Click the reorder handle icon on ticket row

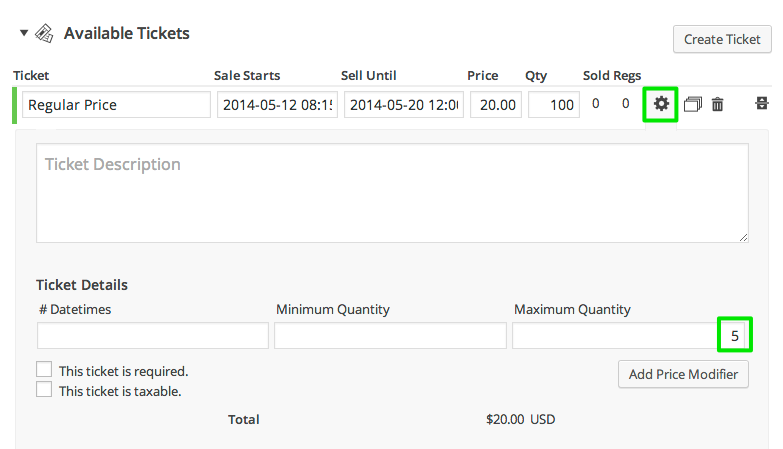click(762, 103)
